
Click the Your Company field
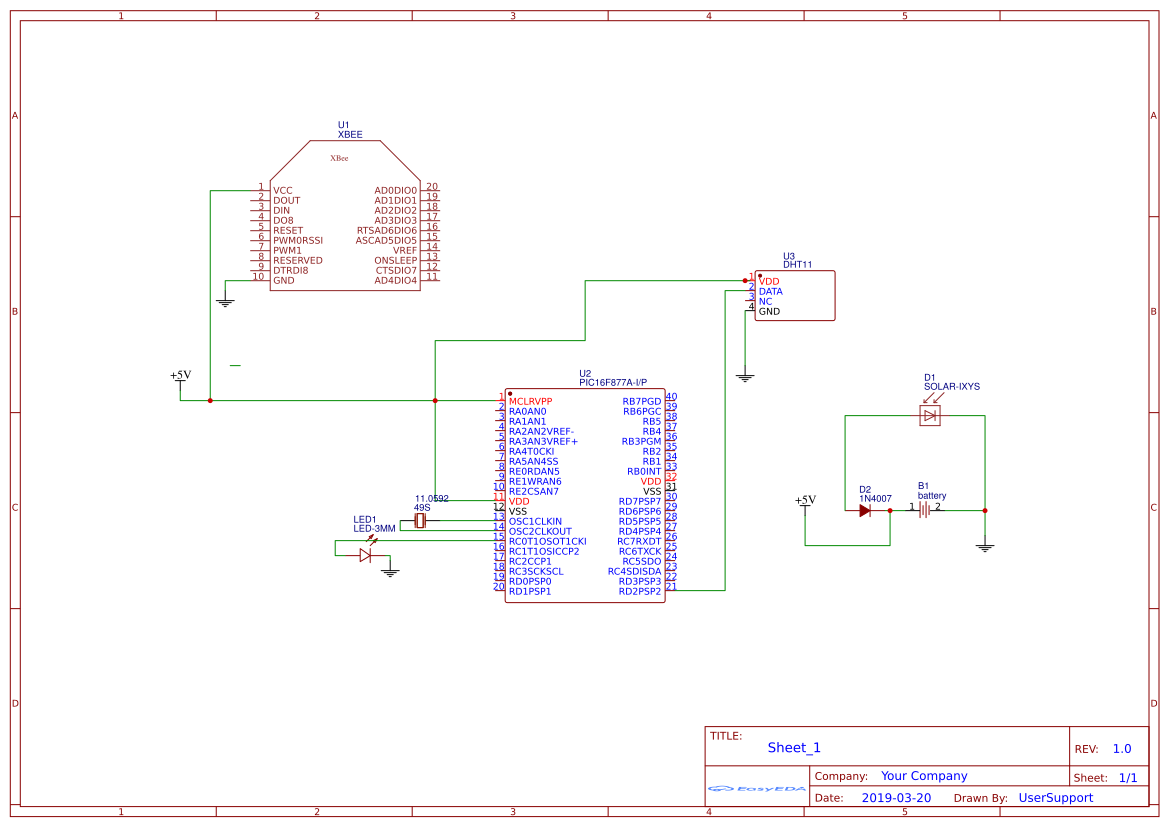pos(924,776)
